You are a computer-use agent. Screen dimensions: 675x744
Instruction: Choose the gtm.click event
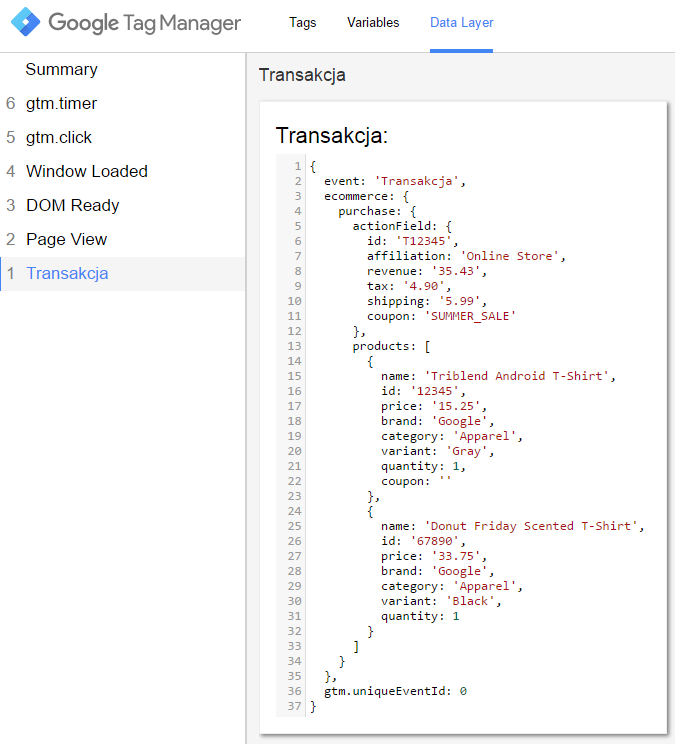click(59, 138)
